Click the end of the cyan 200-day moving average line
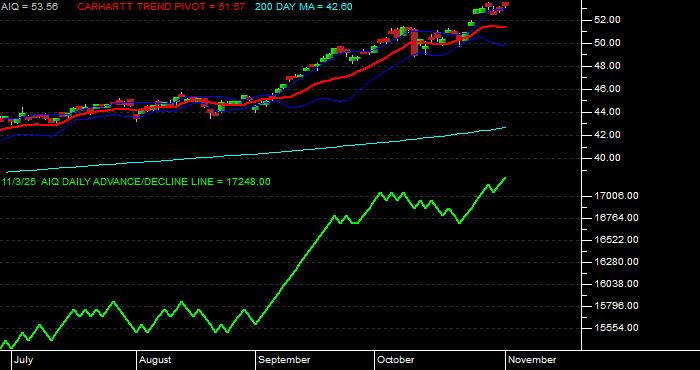 click(x=505, y=128)
